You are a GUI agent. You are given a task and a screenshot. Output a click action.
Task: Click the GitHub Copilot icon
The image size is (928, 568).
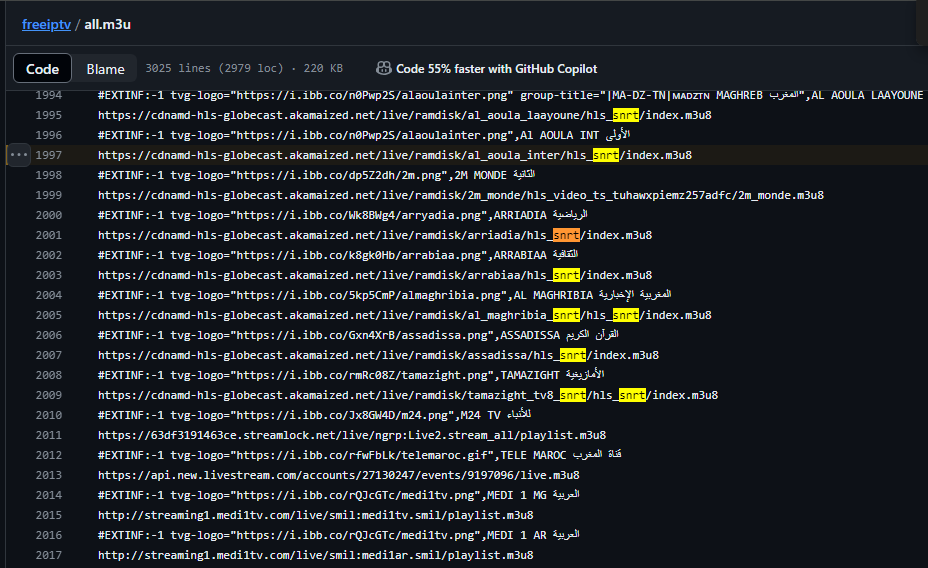pyautogui.click(x=384, y=69)
